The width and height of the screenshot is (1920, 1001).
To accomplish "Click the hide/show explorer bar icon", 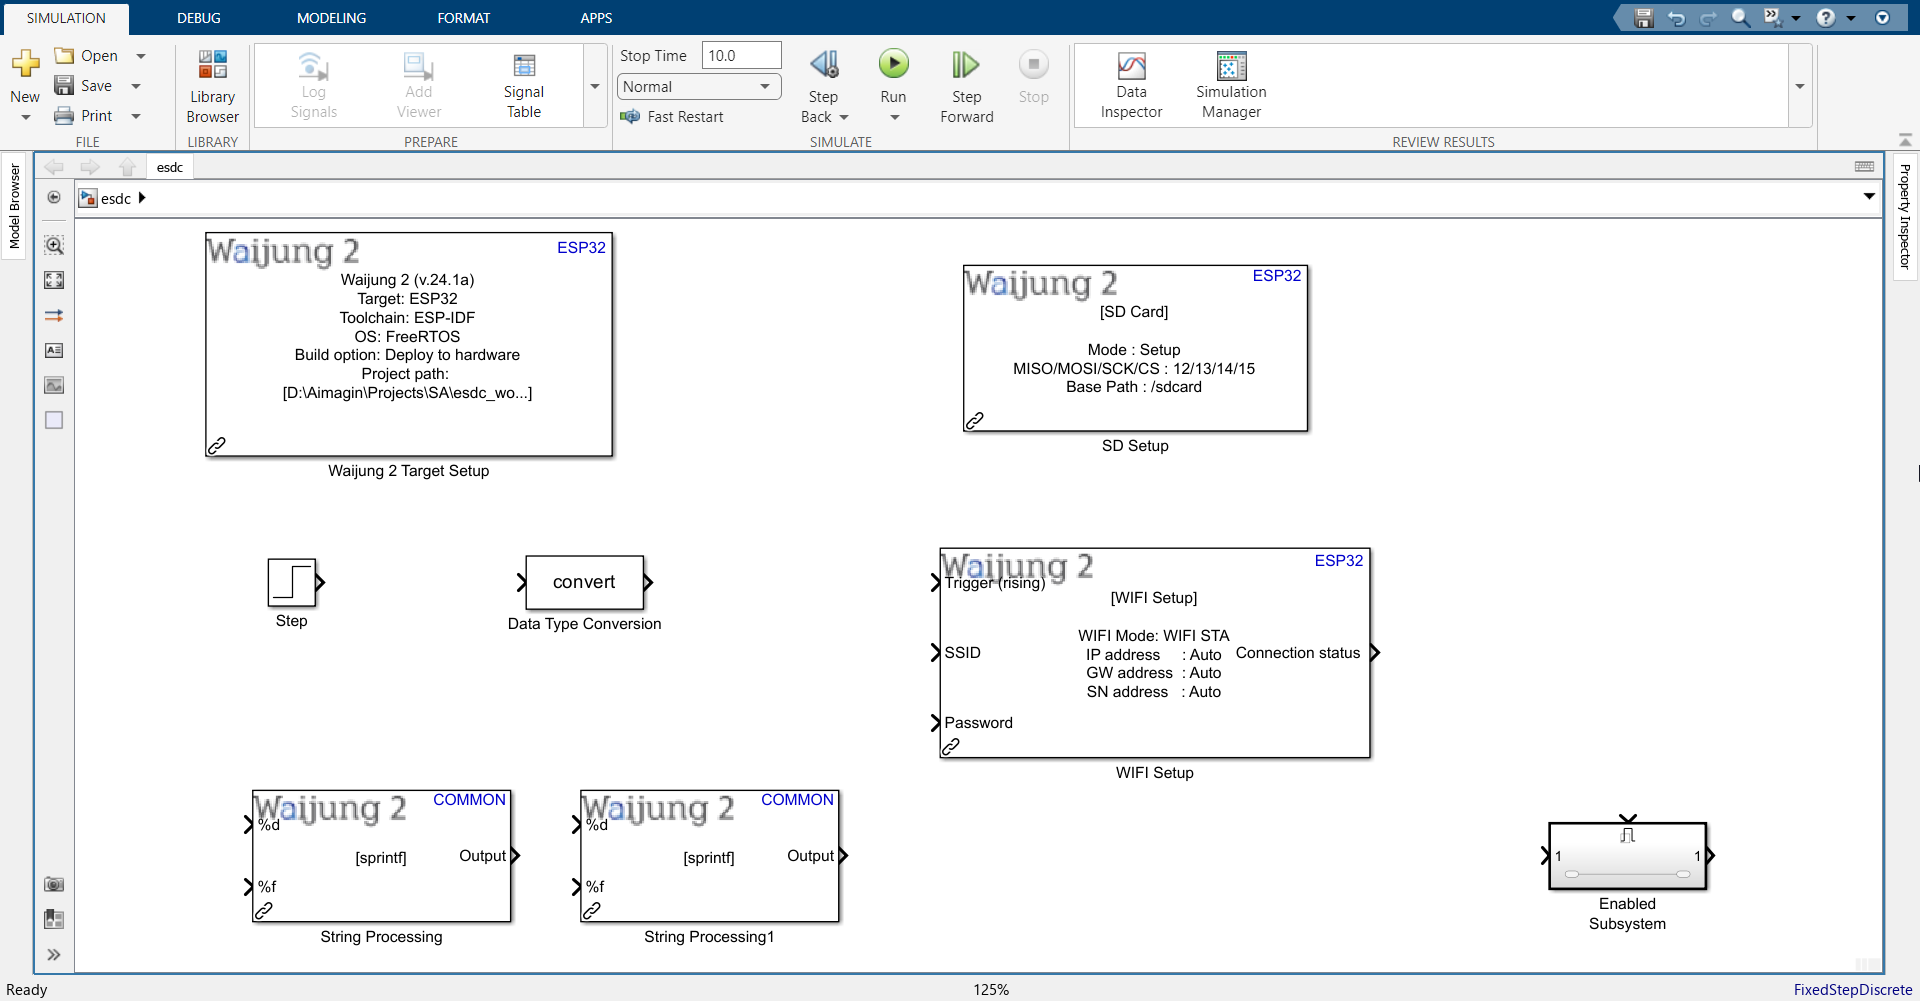I will coord(54,197).
